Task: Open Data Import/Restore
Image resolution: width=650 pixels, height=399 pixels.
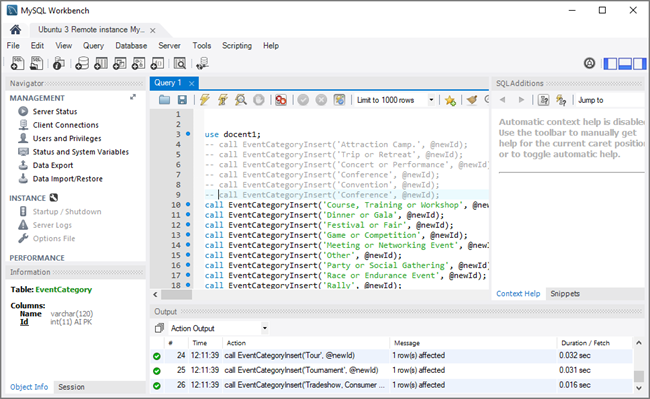Action: click(68, 179)
